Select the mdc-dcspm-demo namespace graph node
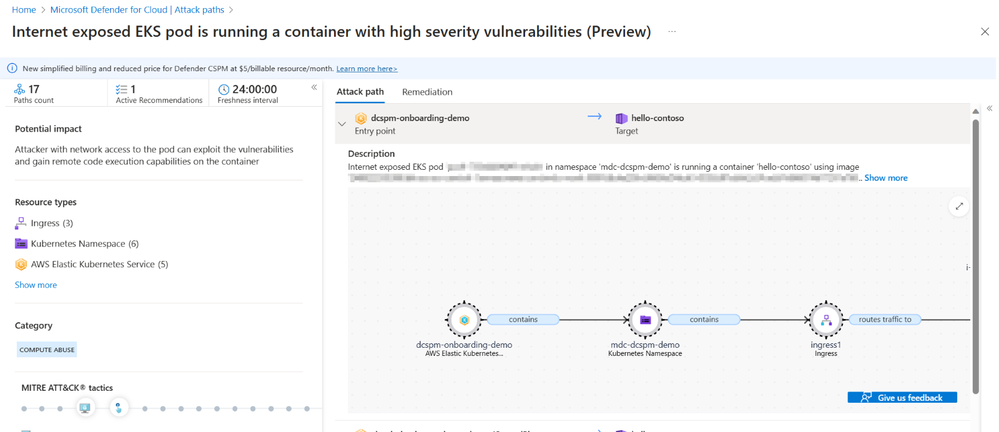Image resolution: width=999 pixels, height=432 pixels. coord(645,319)
